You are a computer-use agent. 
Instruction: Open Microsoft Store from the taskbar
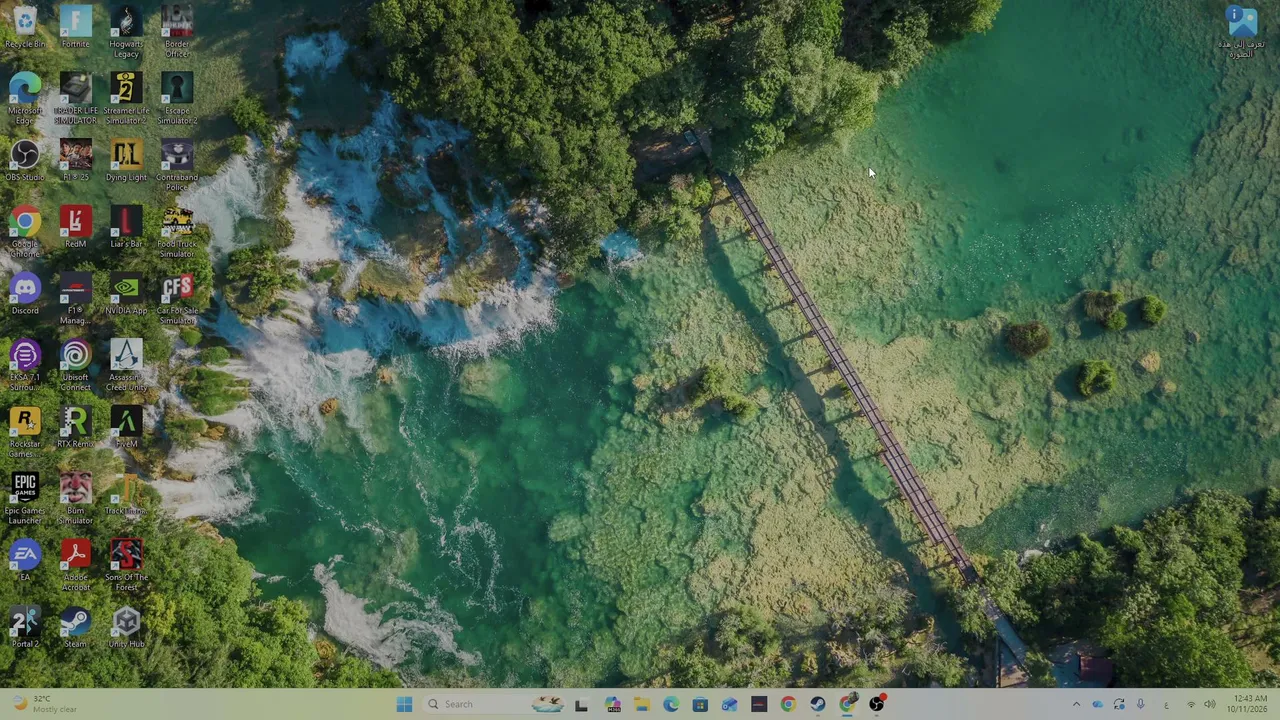pos(700,704)
